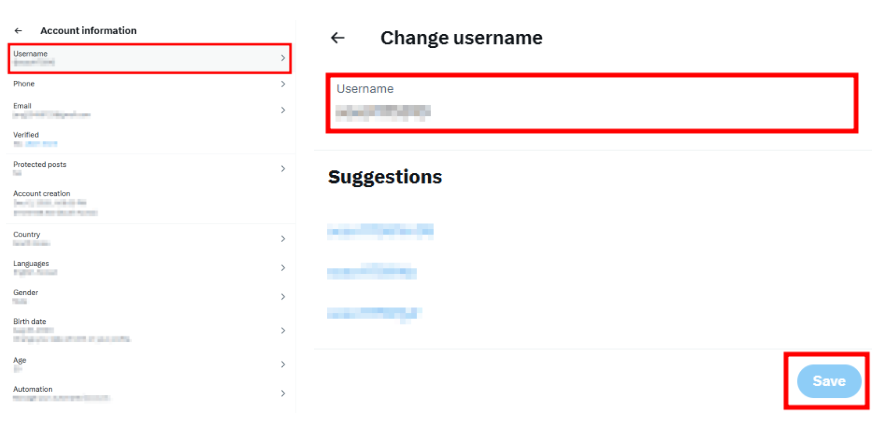This screenshot has height=434, width=880.
Task: Click the chevron beside Birth date
Action: [x=283, y=330]
